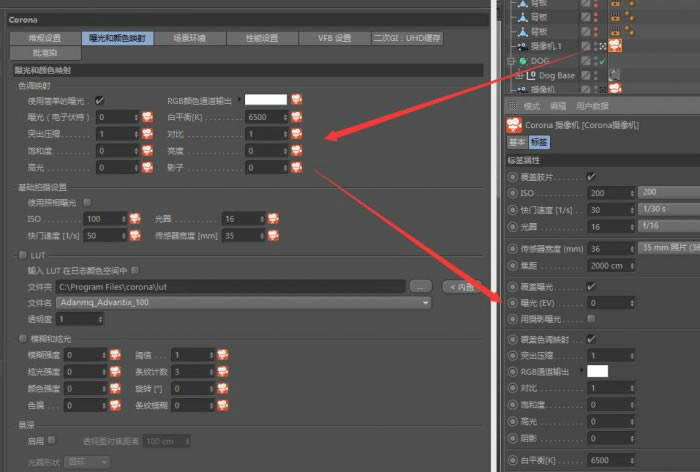Click camera icon next to 白平衡[K] 6500 field
This screenshot has height=472, width=700.
[297, 117]
